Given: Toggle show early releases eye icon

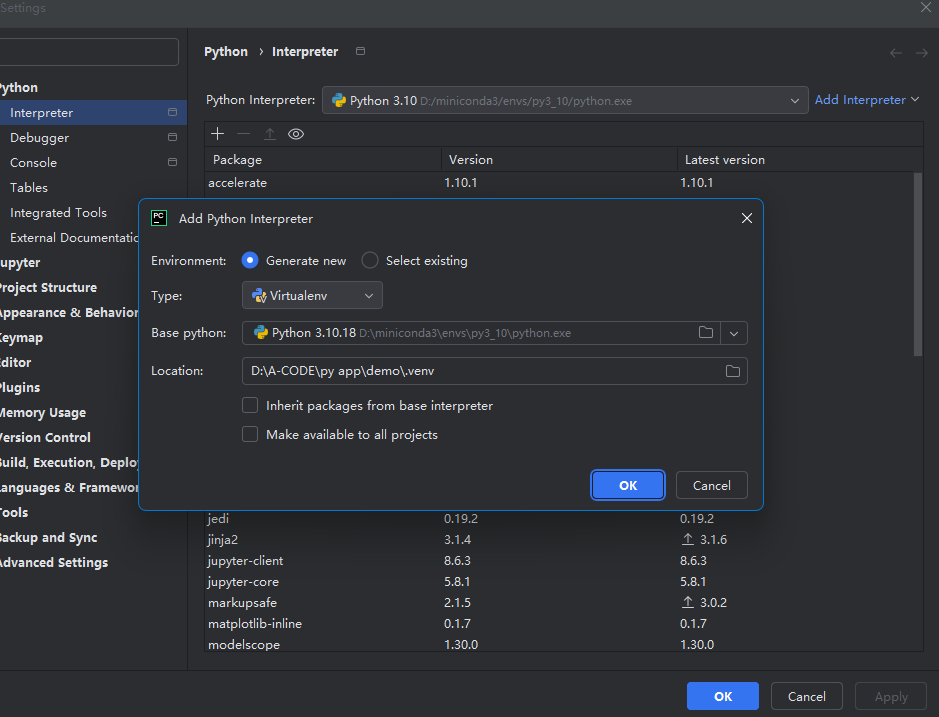Looking at the screenshot, I should click(x=296, y=134).
